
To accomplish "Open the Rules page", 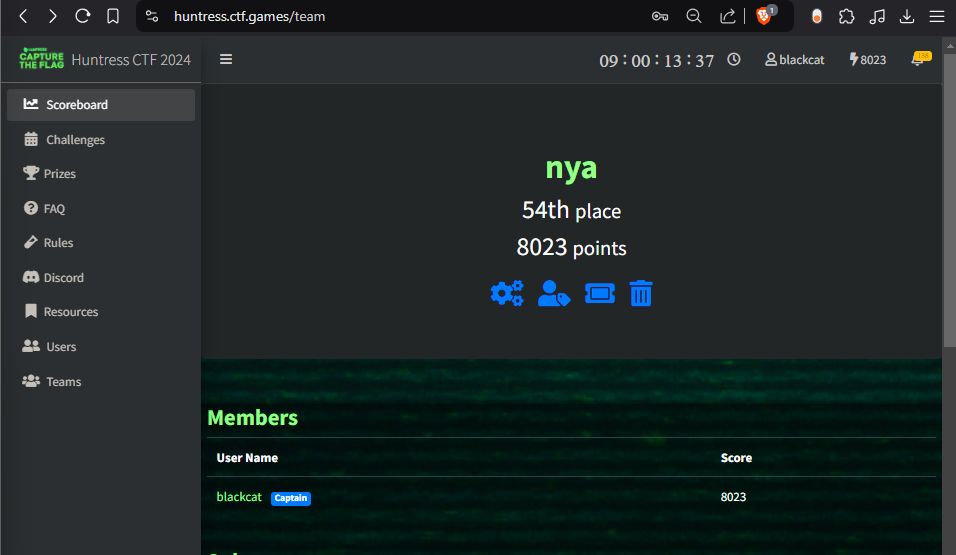I will click(x=101, y=243).
